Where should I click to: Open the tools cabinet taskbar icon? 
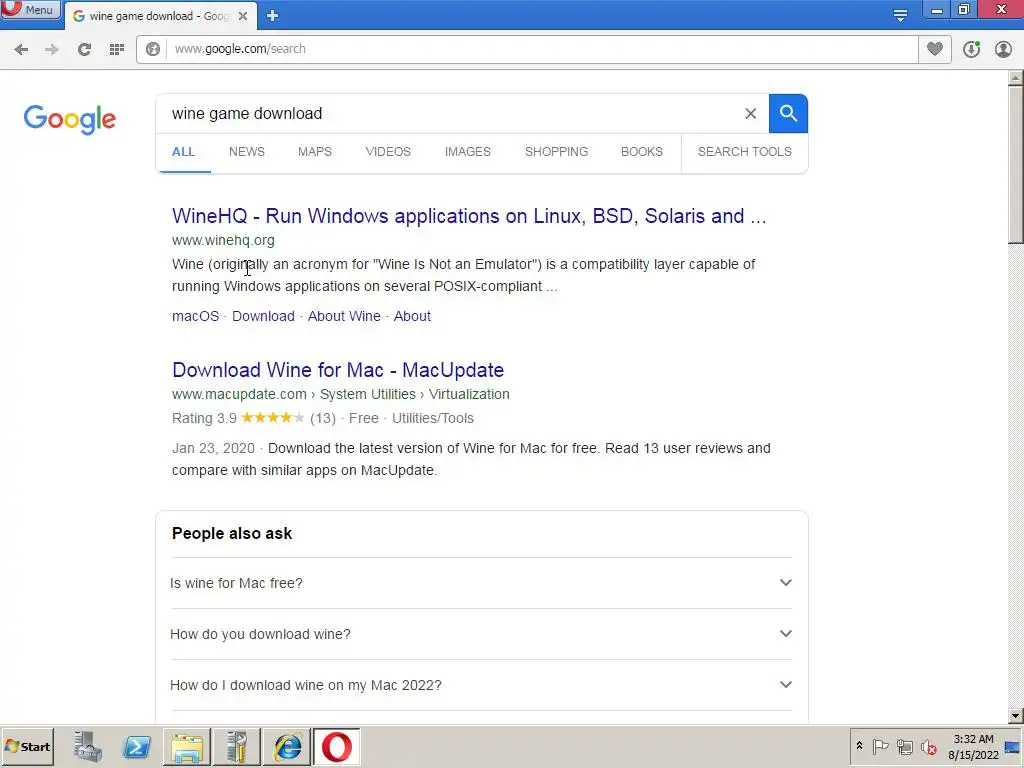pos(237,747)
